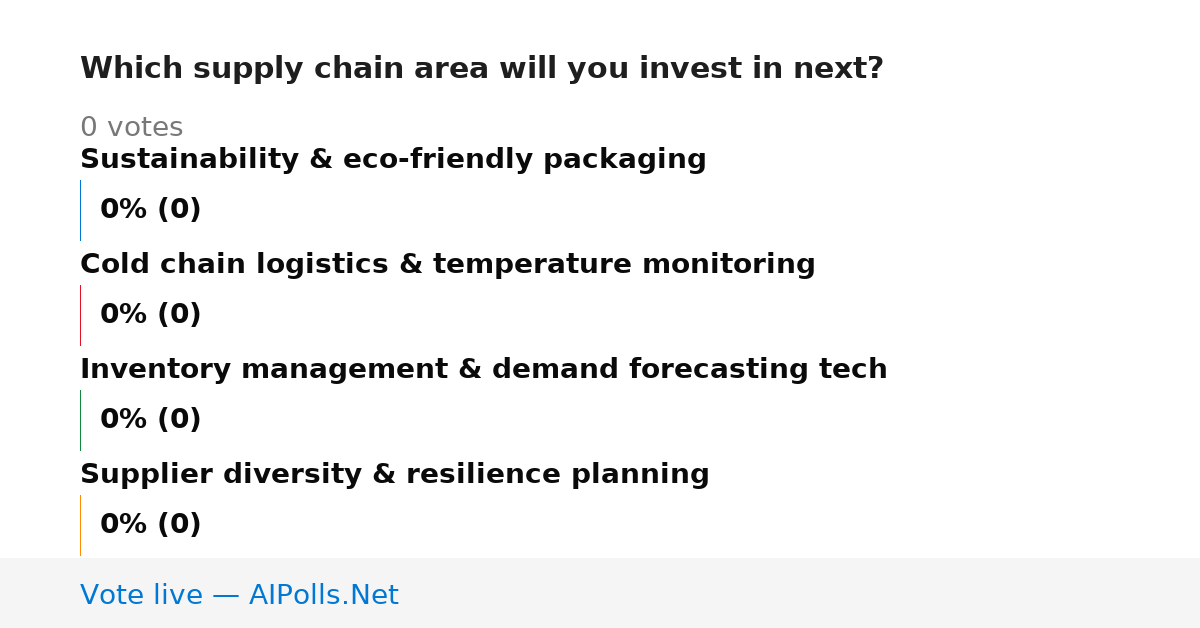The image size is (1200, 628).
Task: Pick Inventory management & demand forecasting tech
Action: coord(484,370)
